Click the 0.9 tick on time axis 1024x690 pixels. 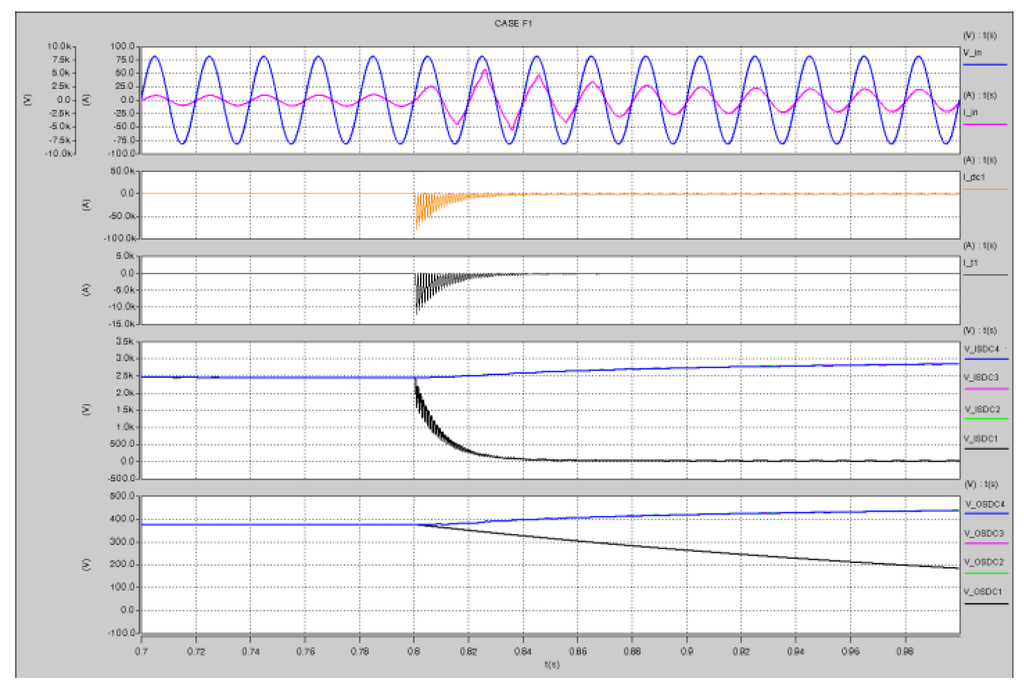click(686, 649)
